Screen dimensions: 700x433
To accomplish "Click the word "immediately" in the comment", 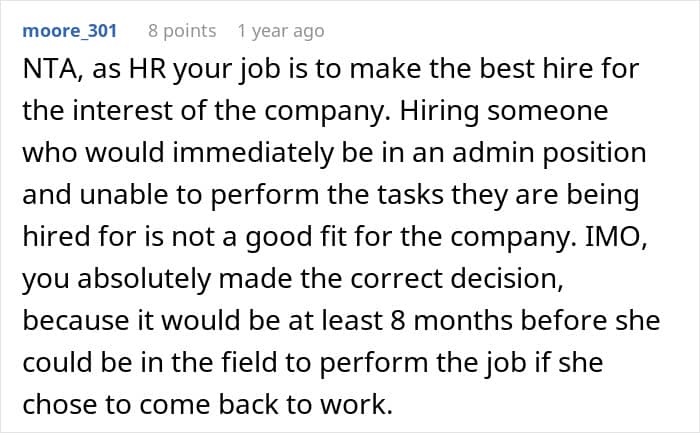I will tap(249, 156).
